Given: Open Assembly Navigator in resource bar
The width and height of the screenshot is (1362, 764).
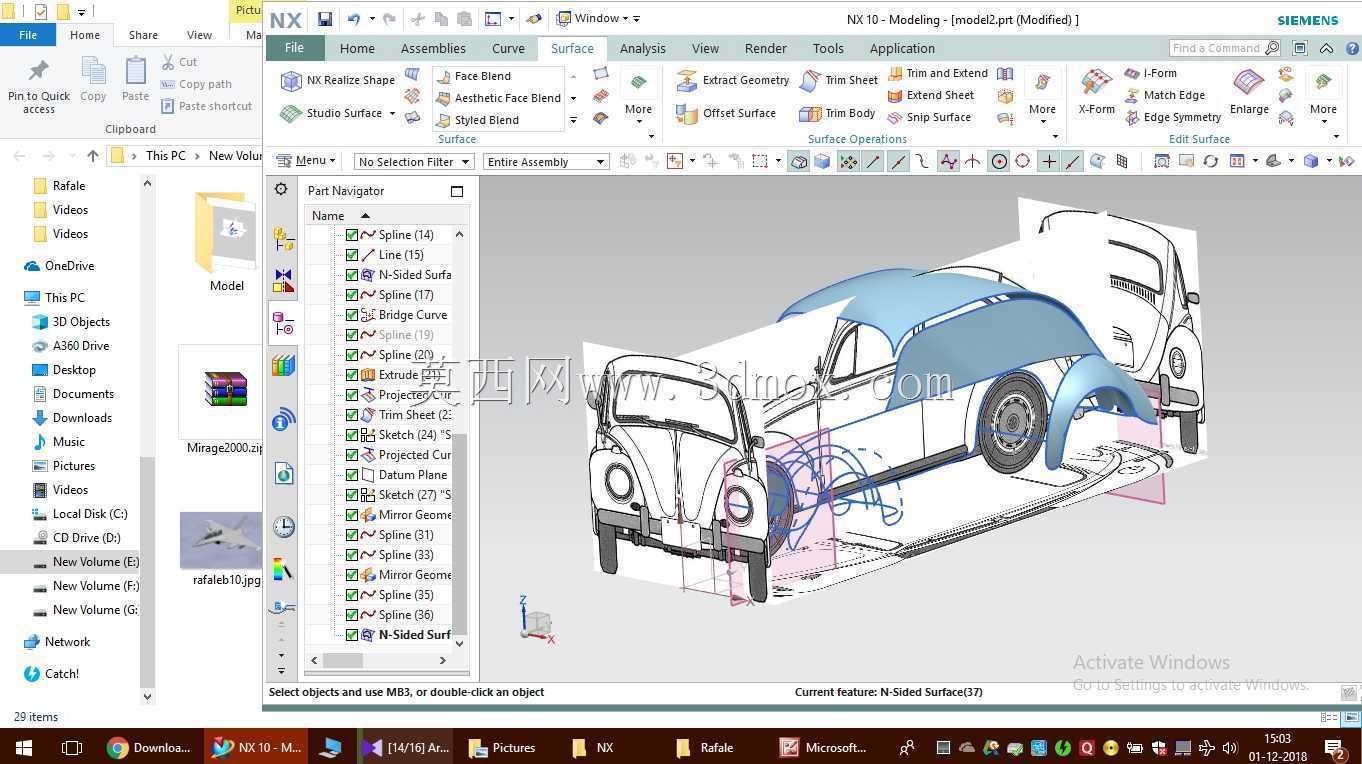Looking at the screenshot, I should [283, 238].
